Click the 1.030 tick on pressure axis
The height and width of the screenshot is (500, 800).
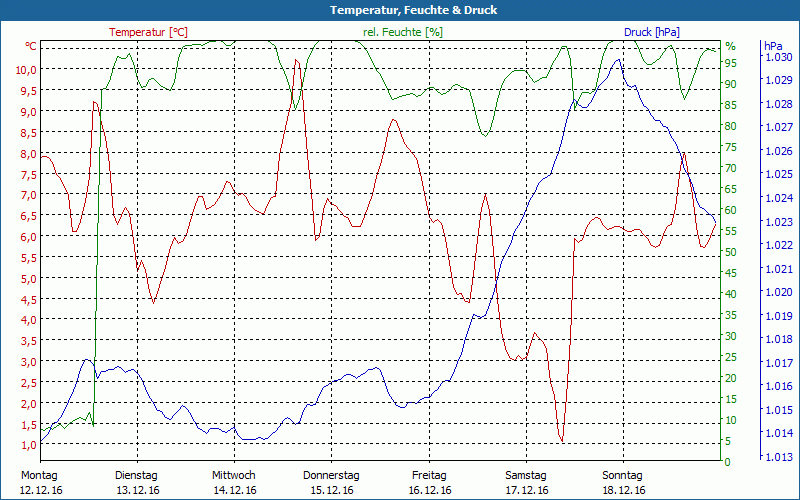coord(777,57)
